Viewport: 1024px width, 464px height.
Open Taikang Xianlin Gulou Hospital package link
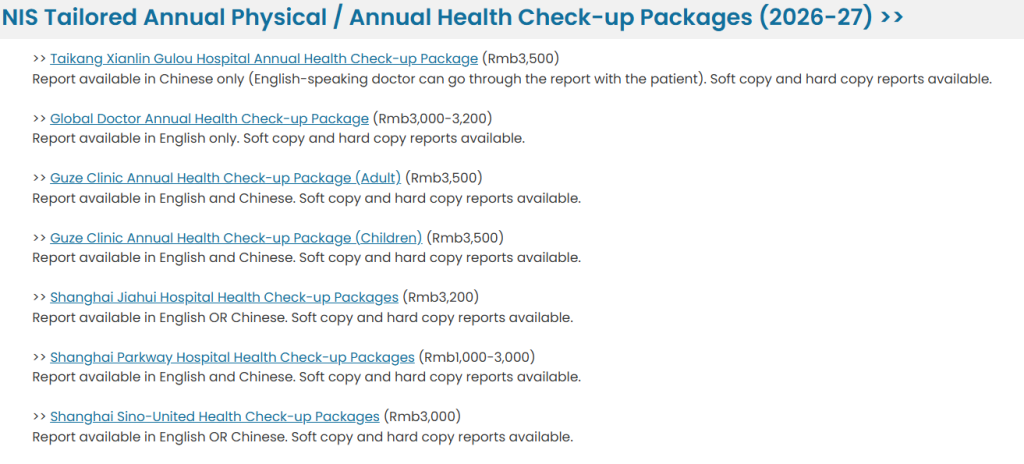click(264, 59)
